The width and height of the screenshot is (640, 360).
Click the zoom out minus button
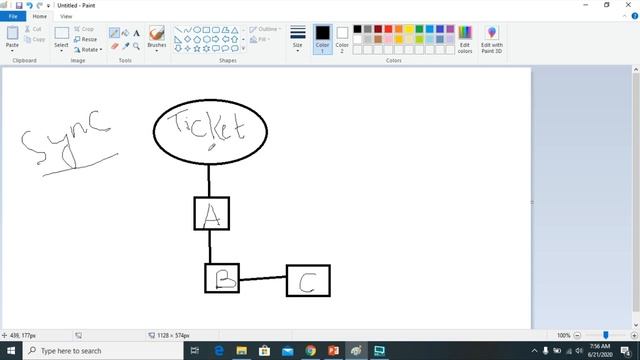(x=577, y=335)
